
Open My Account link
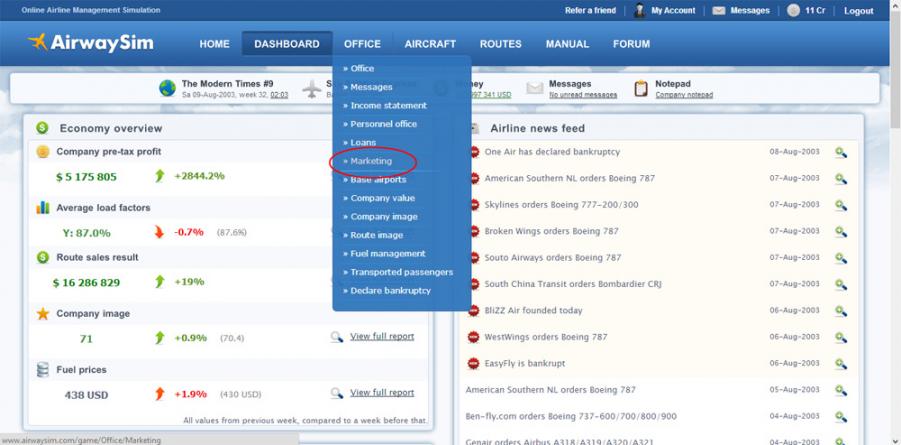click(x=673, y=10)
